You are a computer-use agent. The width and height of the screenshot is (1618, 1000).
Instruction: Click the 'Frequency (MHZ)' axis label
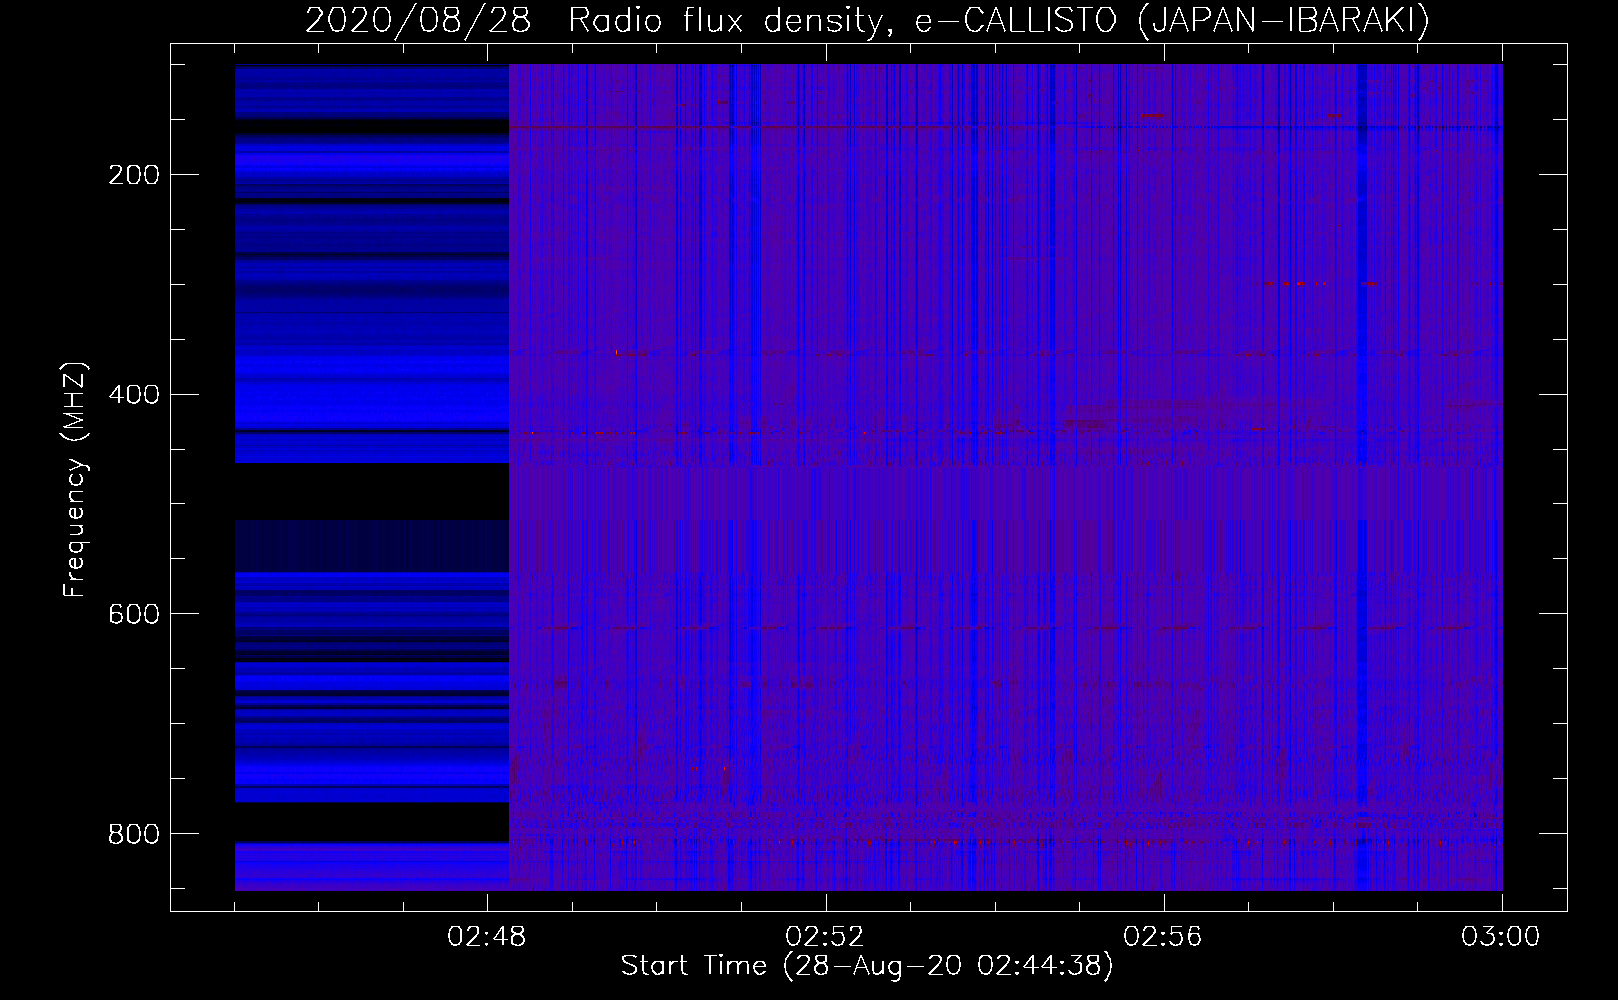pyautogui.click(x=75, y=479)
